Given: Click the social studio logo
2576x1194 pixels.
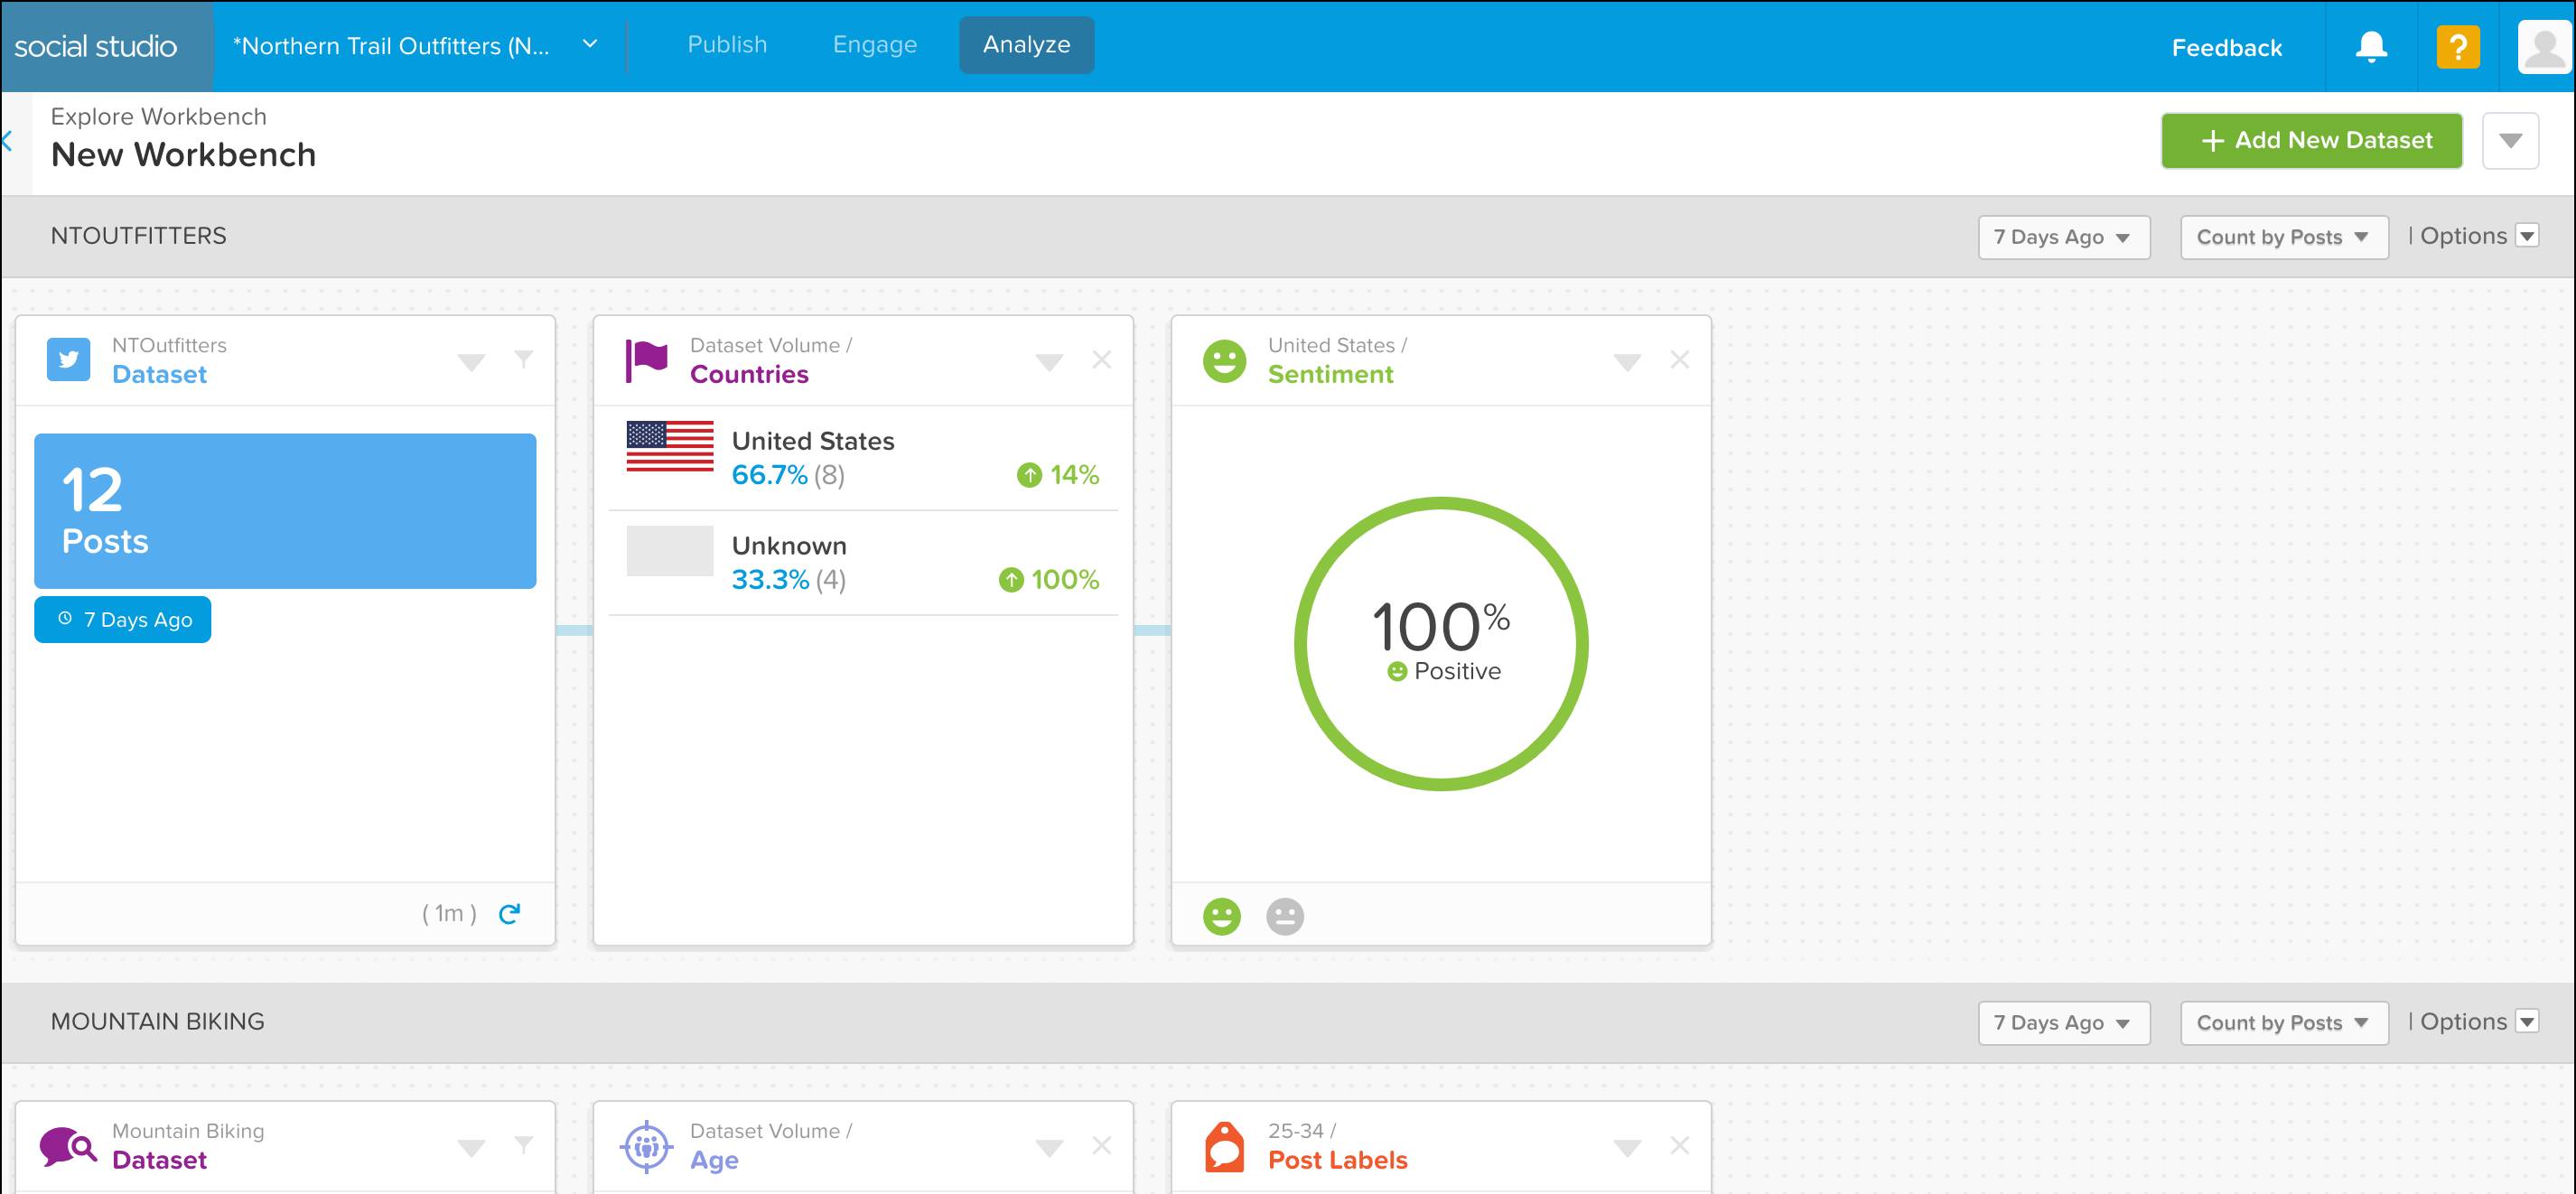Looking at the screenshot, I should (96, 46).
